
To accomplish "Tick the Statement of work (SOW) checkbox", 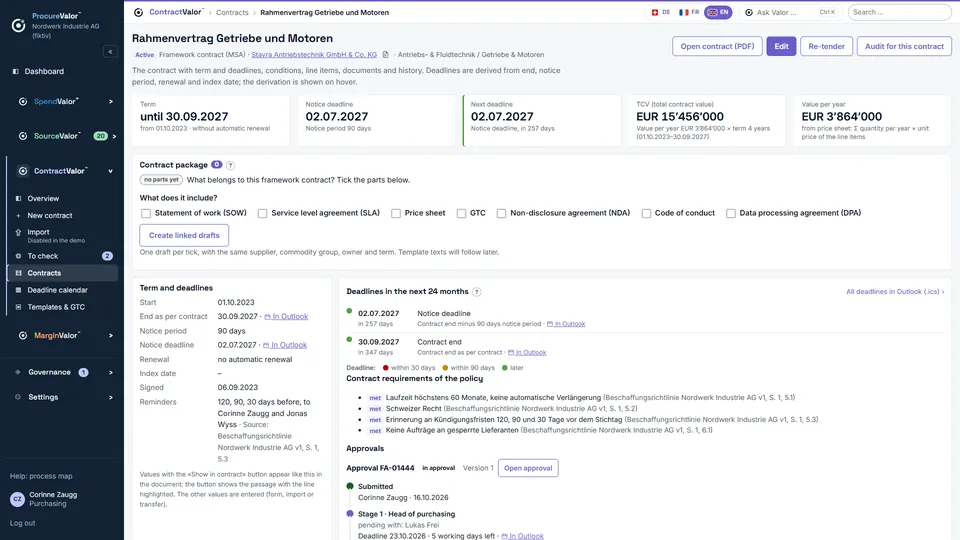I will [x=146, y=213].
